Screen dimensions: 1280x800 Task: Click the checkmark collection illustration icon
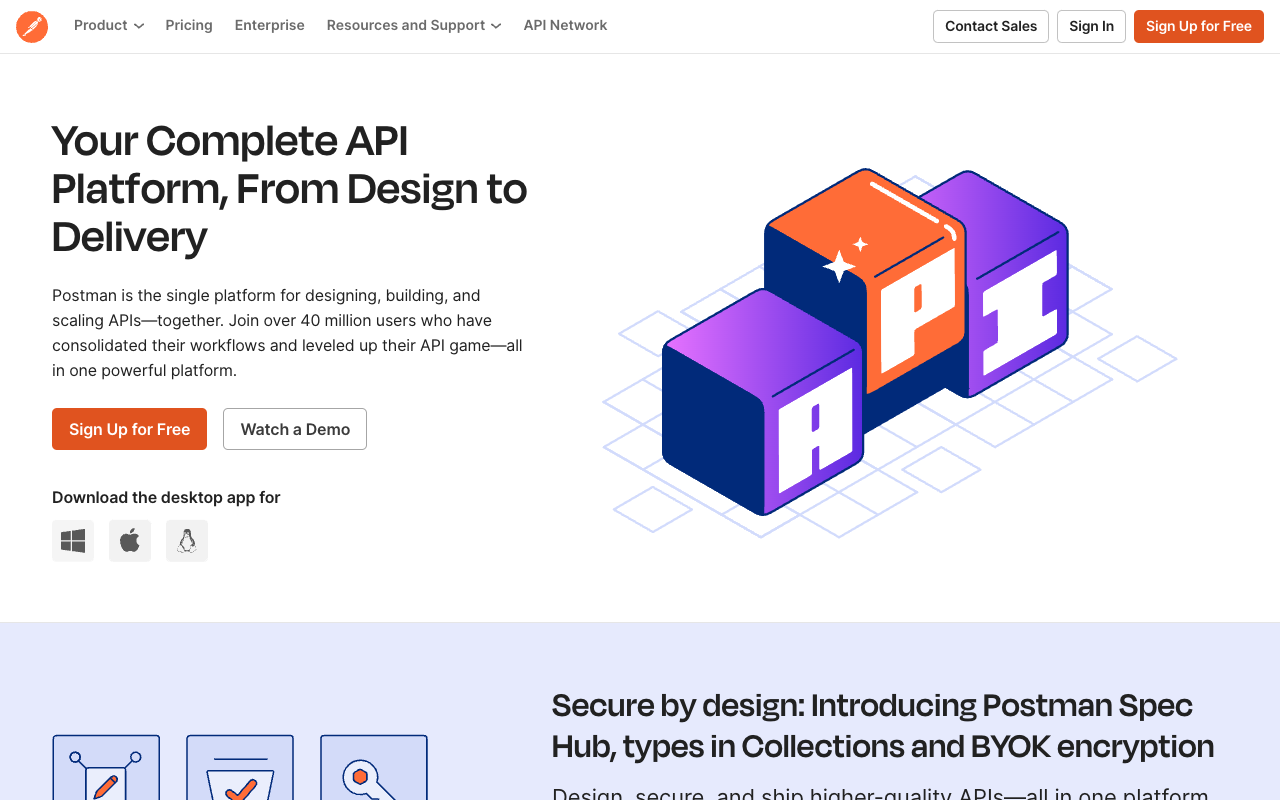[240, 768]
